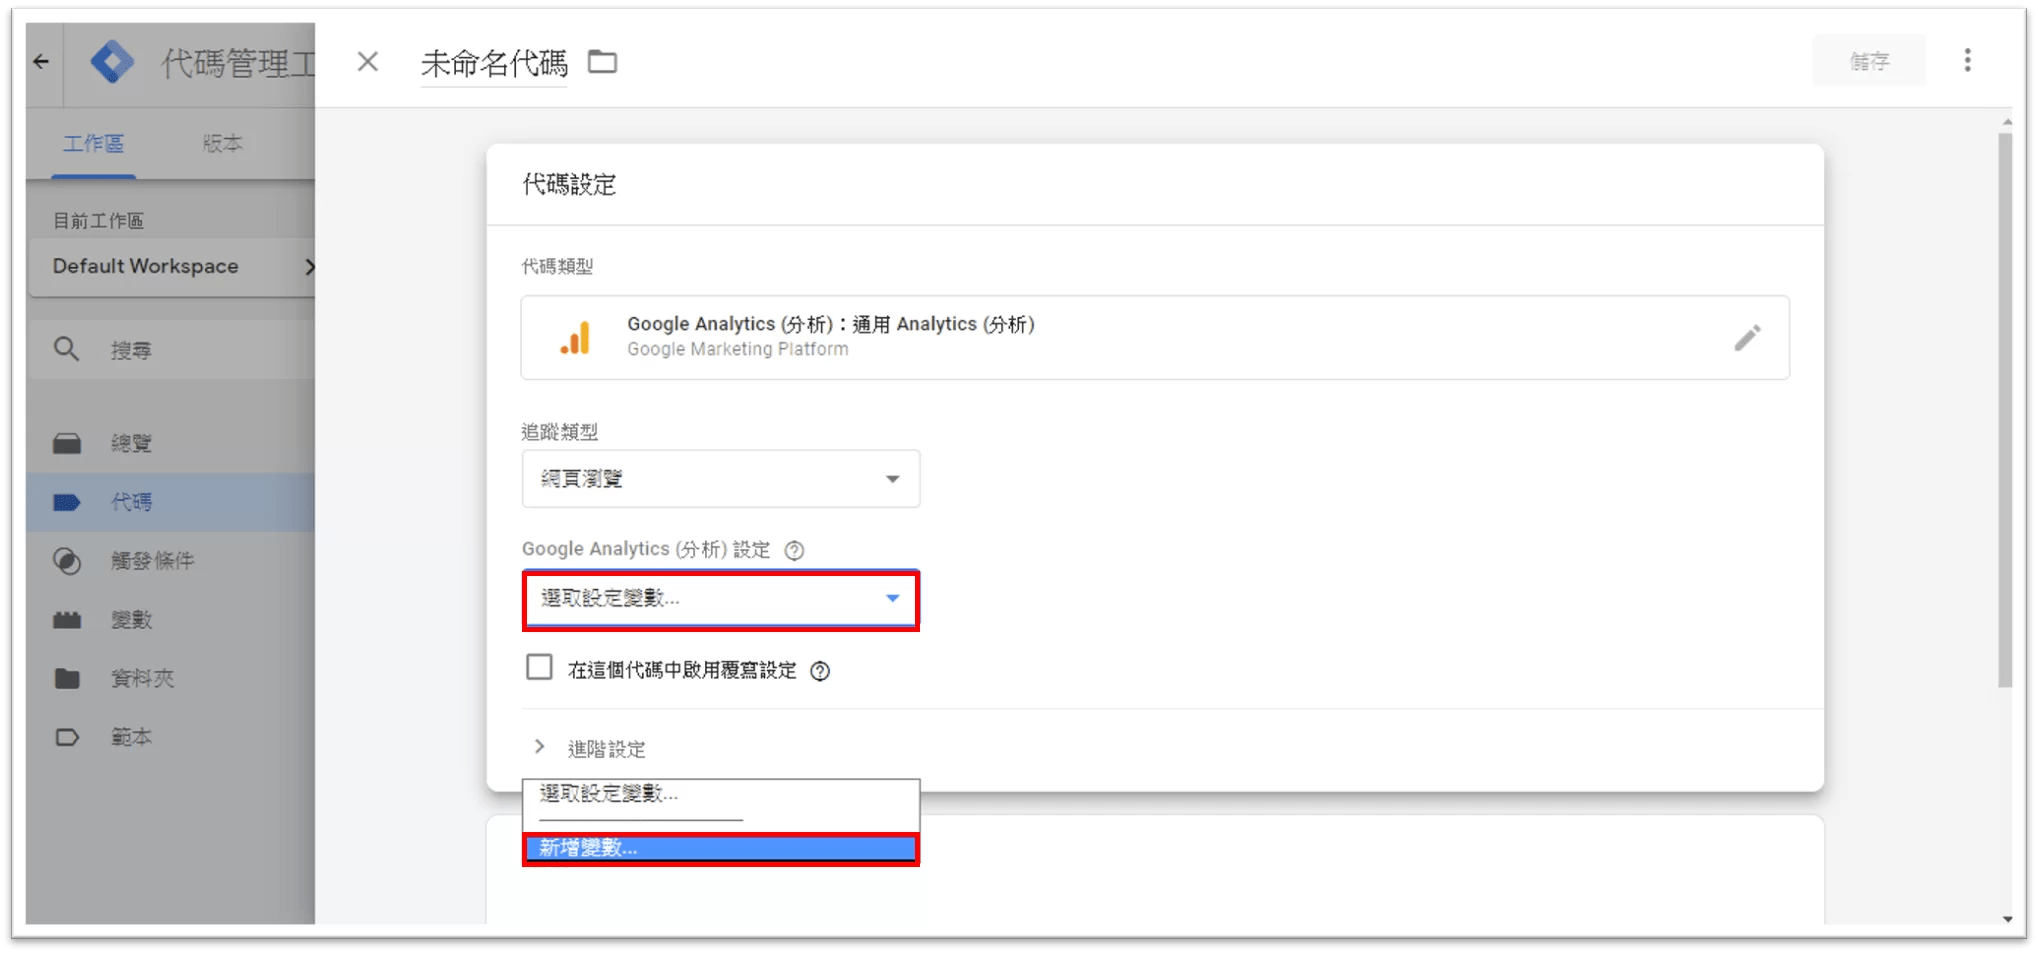Click the vertical scrollbar thumb
The image size is (2038, 953).
point(2006,410)
